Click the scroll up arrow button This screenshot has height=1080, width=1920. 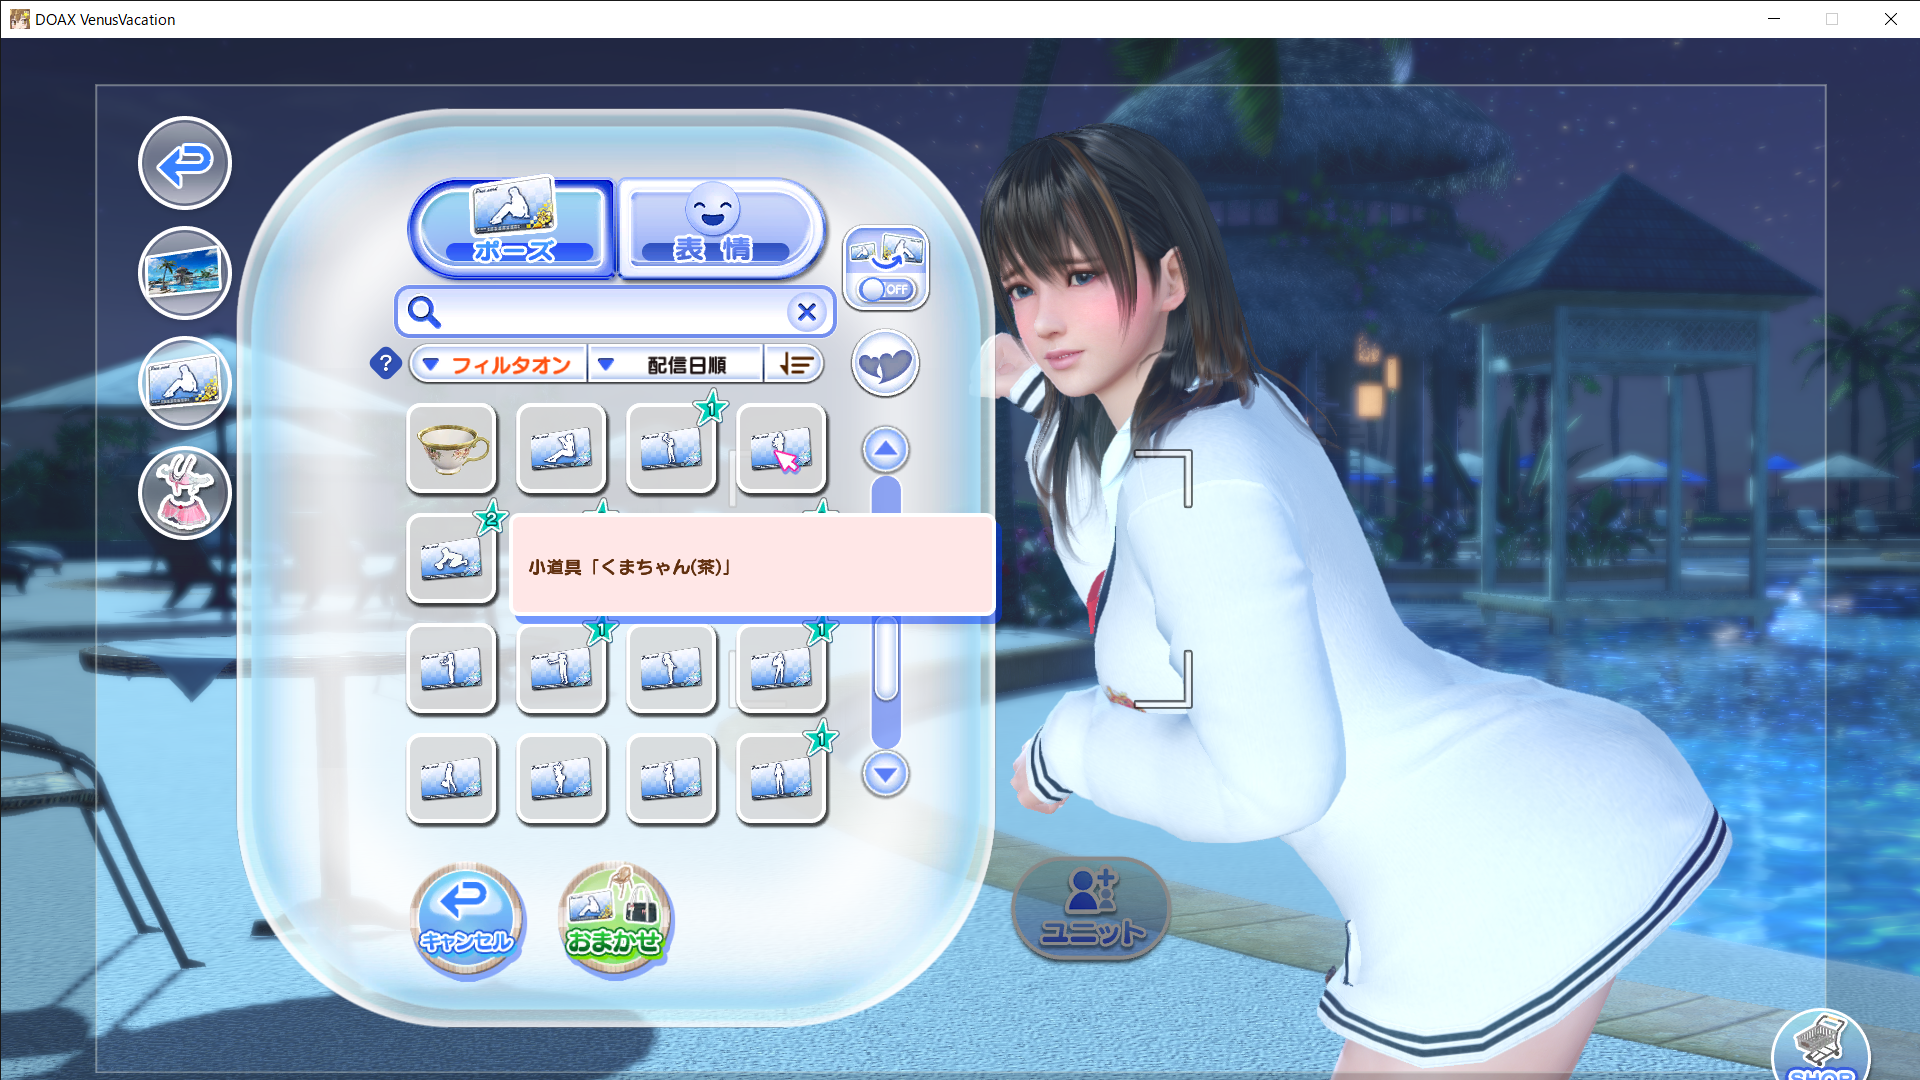(x=885, y=450)
